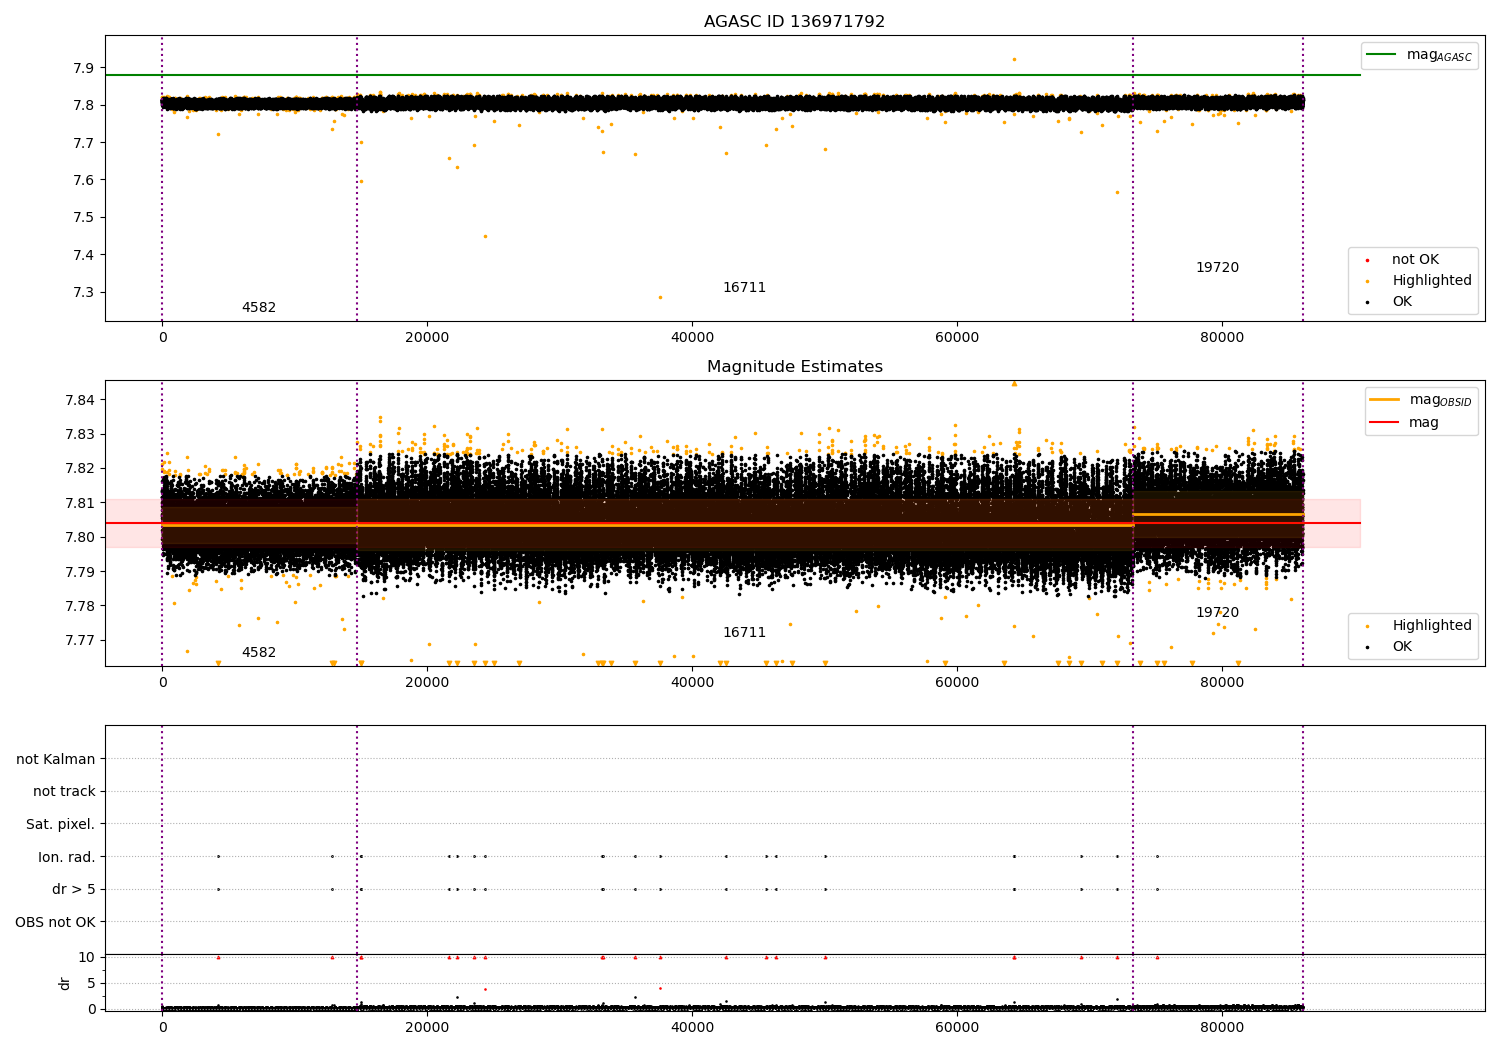
Task: Click x-tick '20000' under the dr flags plot
Action: coord(427,1028)
